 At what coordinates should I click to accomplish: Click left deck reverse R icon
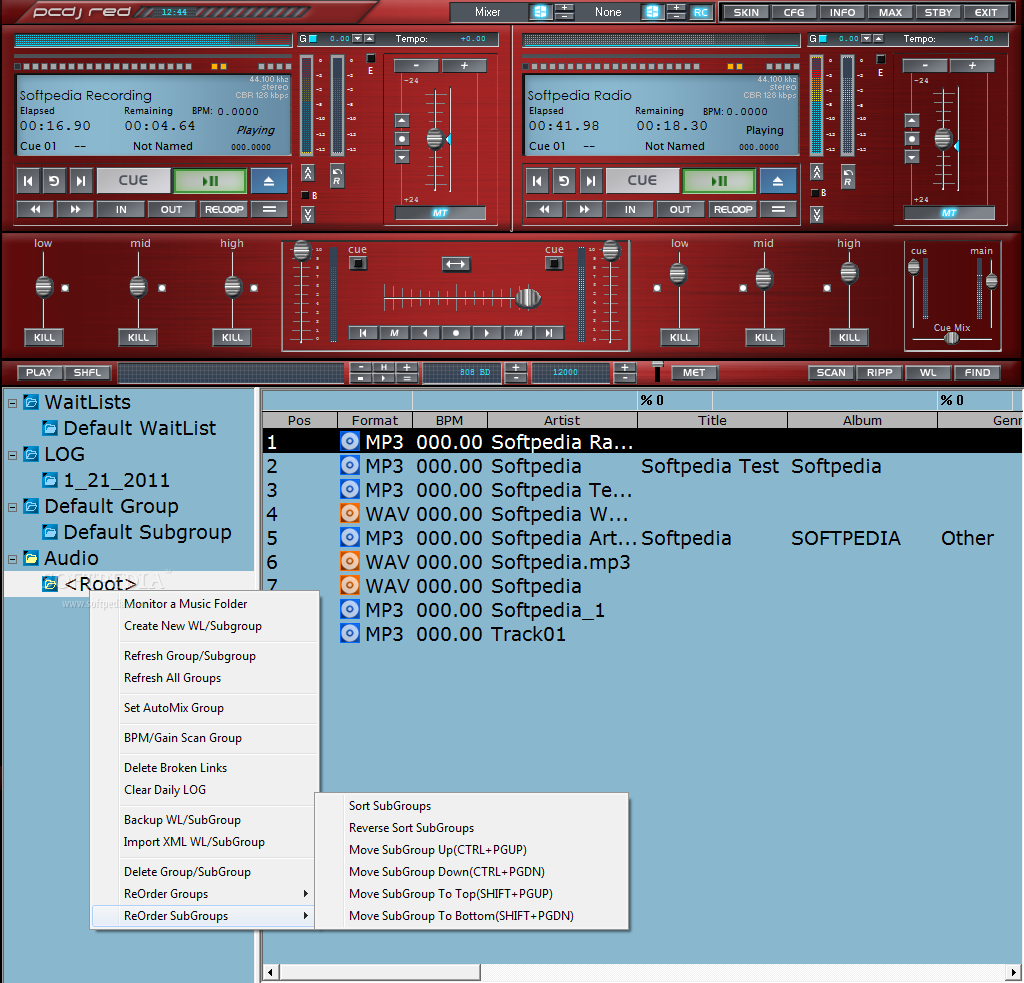tap(336, 176)
